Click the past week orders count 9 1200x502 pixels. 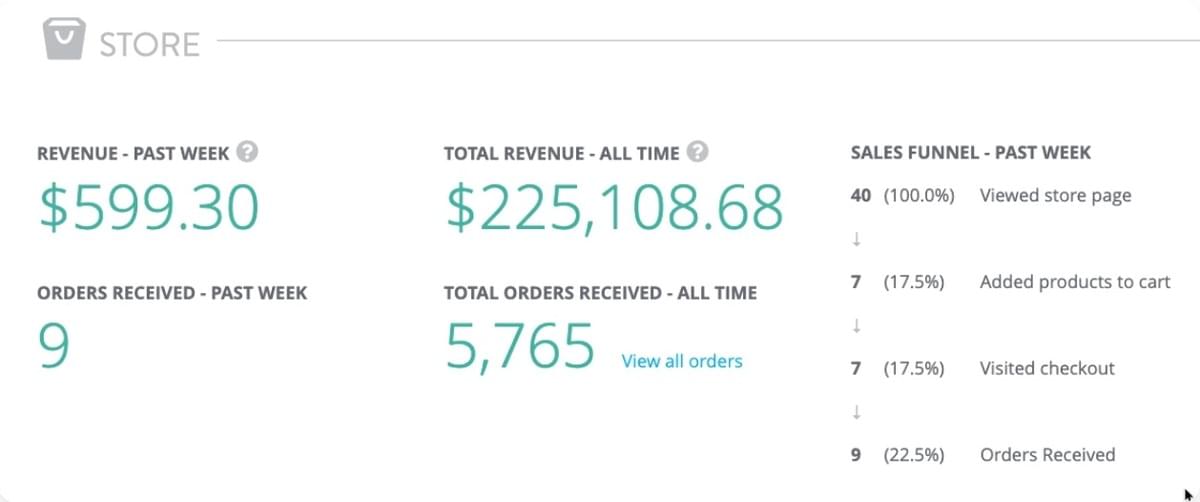pyautogui.click(x=54, y=347)
